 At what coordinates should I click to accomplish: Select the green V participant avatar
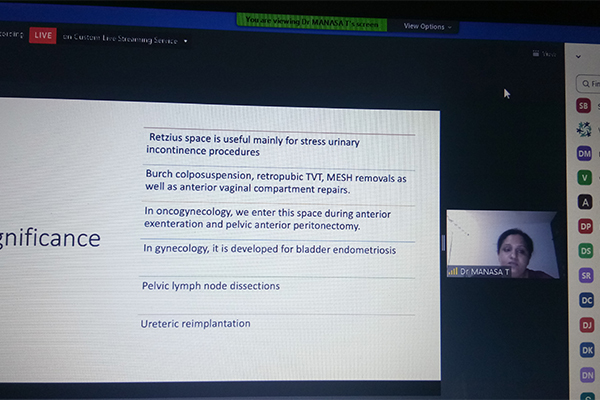tap(585, 177)
